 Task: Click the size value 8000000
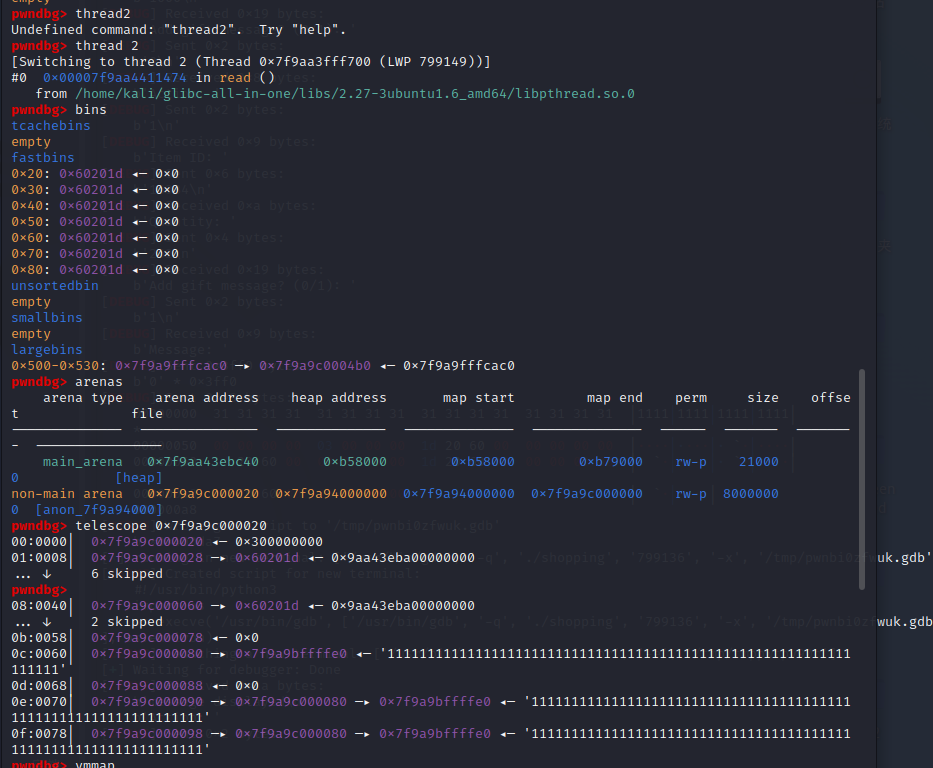(x=750, y=494)
